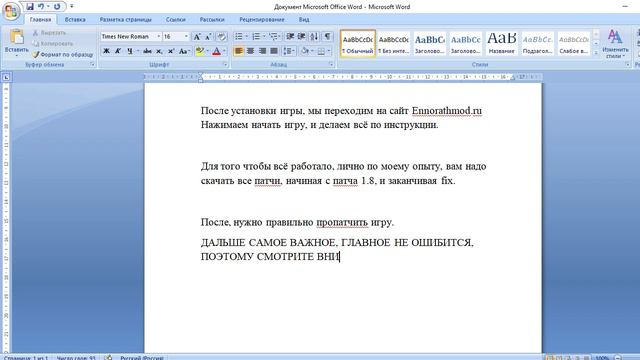Center align the text
This screenshot has width=640, height=360.
point(251,51)
